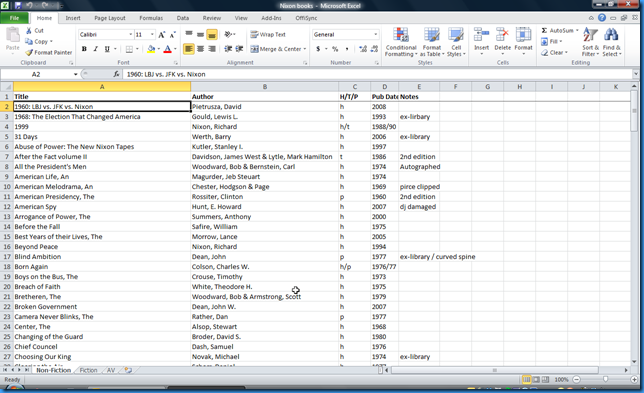Apply Percent Style format

(x=335, y=49)
